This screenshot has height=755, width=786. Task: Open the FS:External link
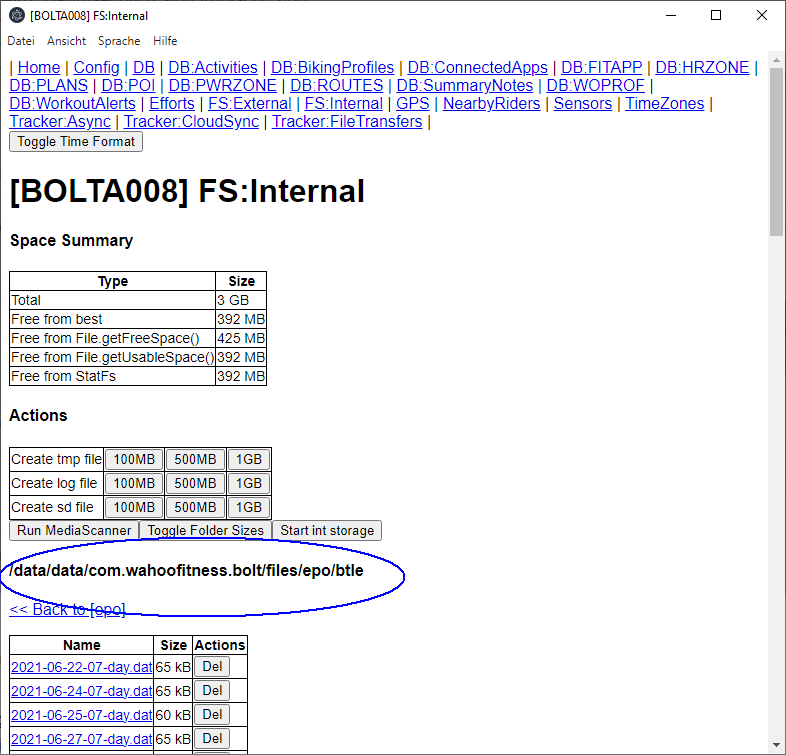coord(249,103)
